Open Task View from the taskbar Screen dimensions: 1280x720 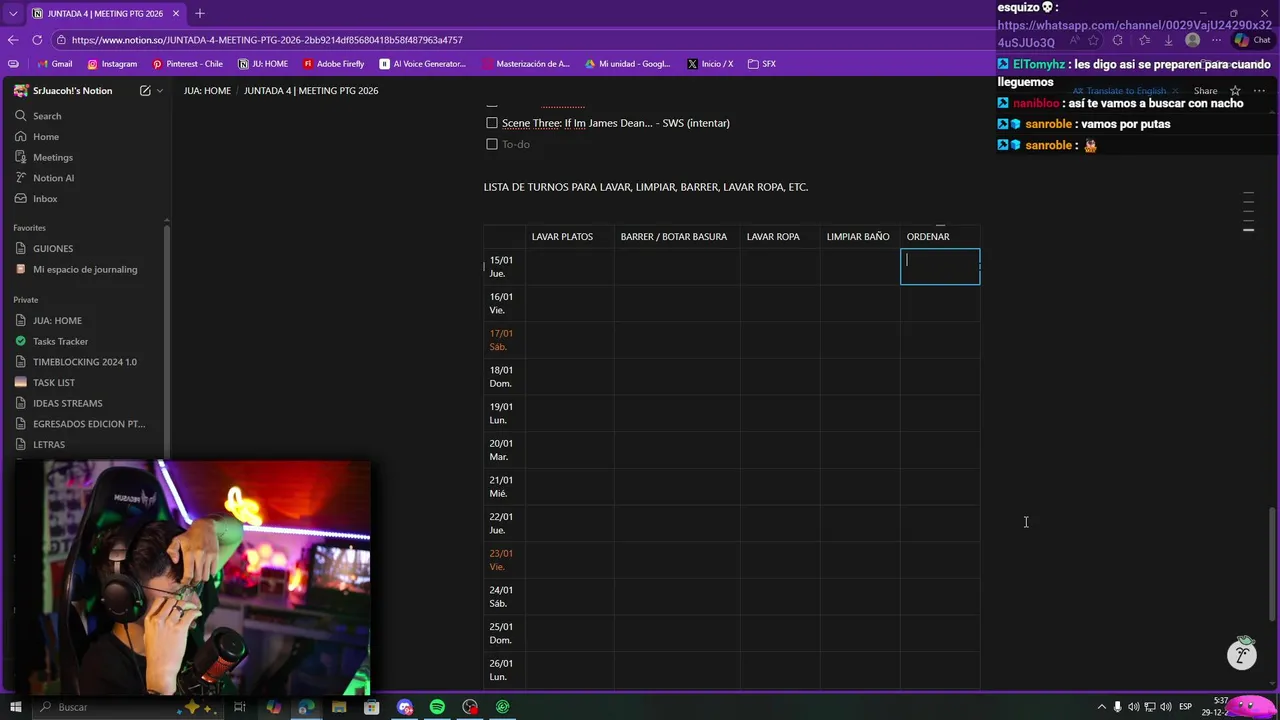click(x=240, y=707)
